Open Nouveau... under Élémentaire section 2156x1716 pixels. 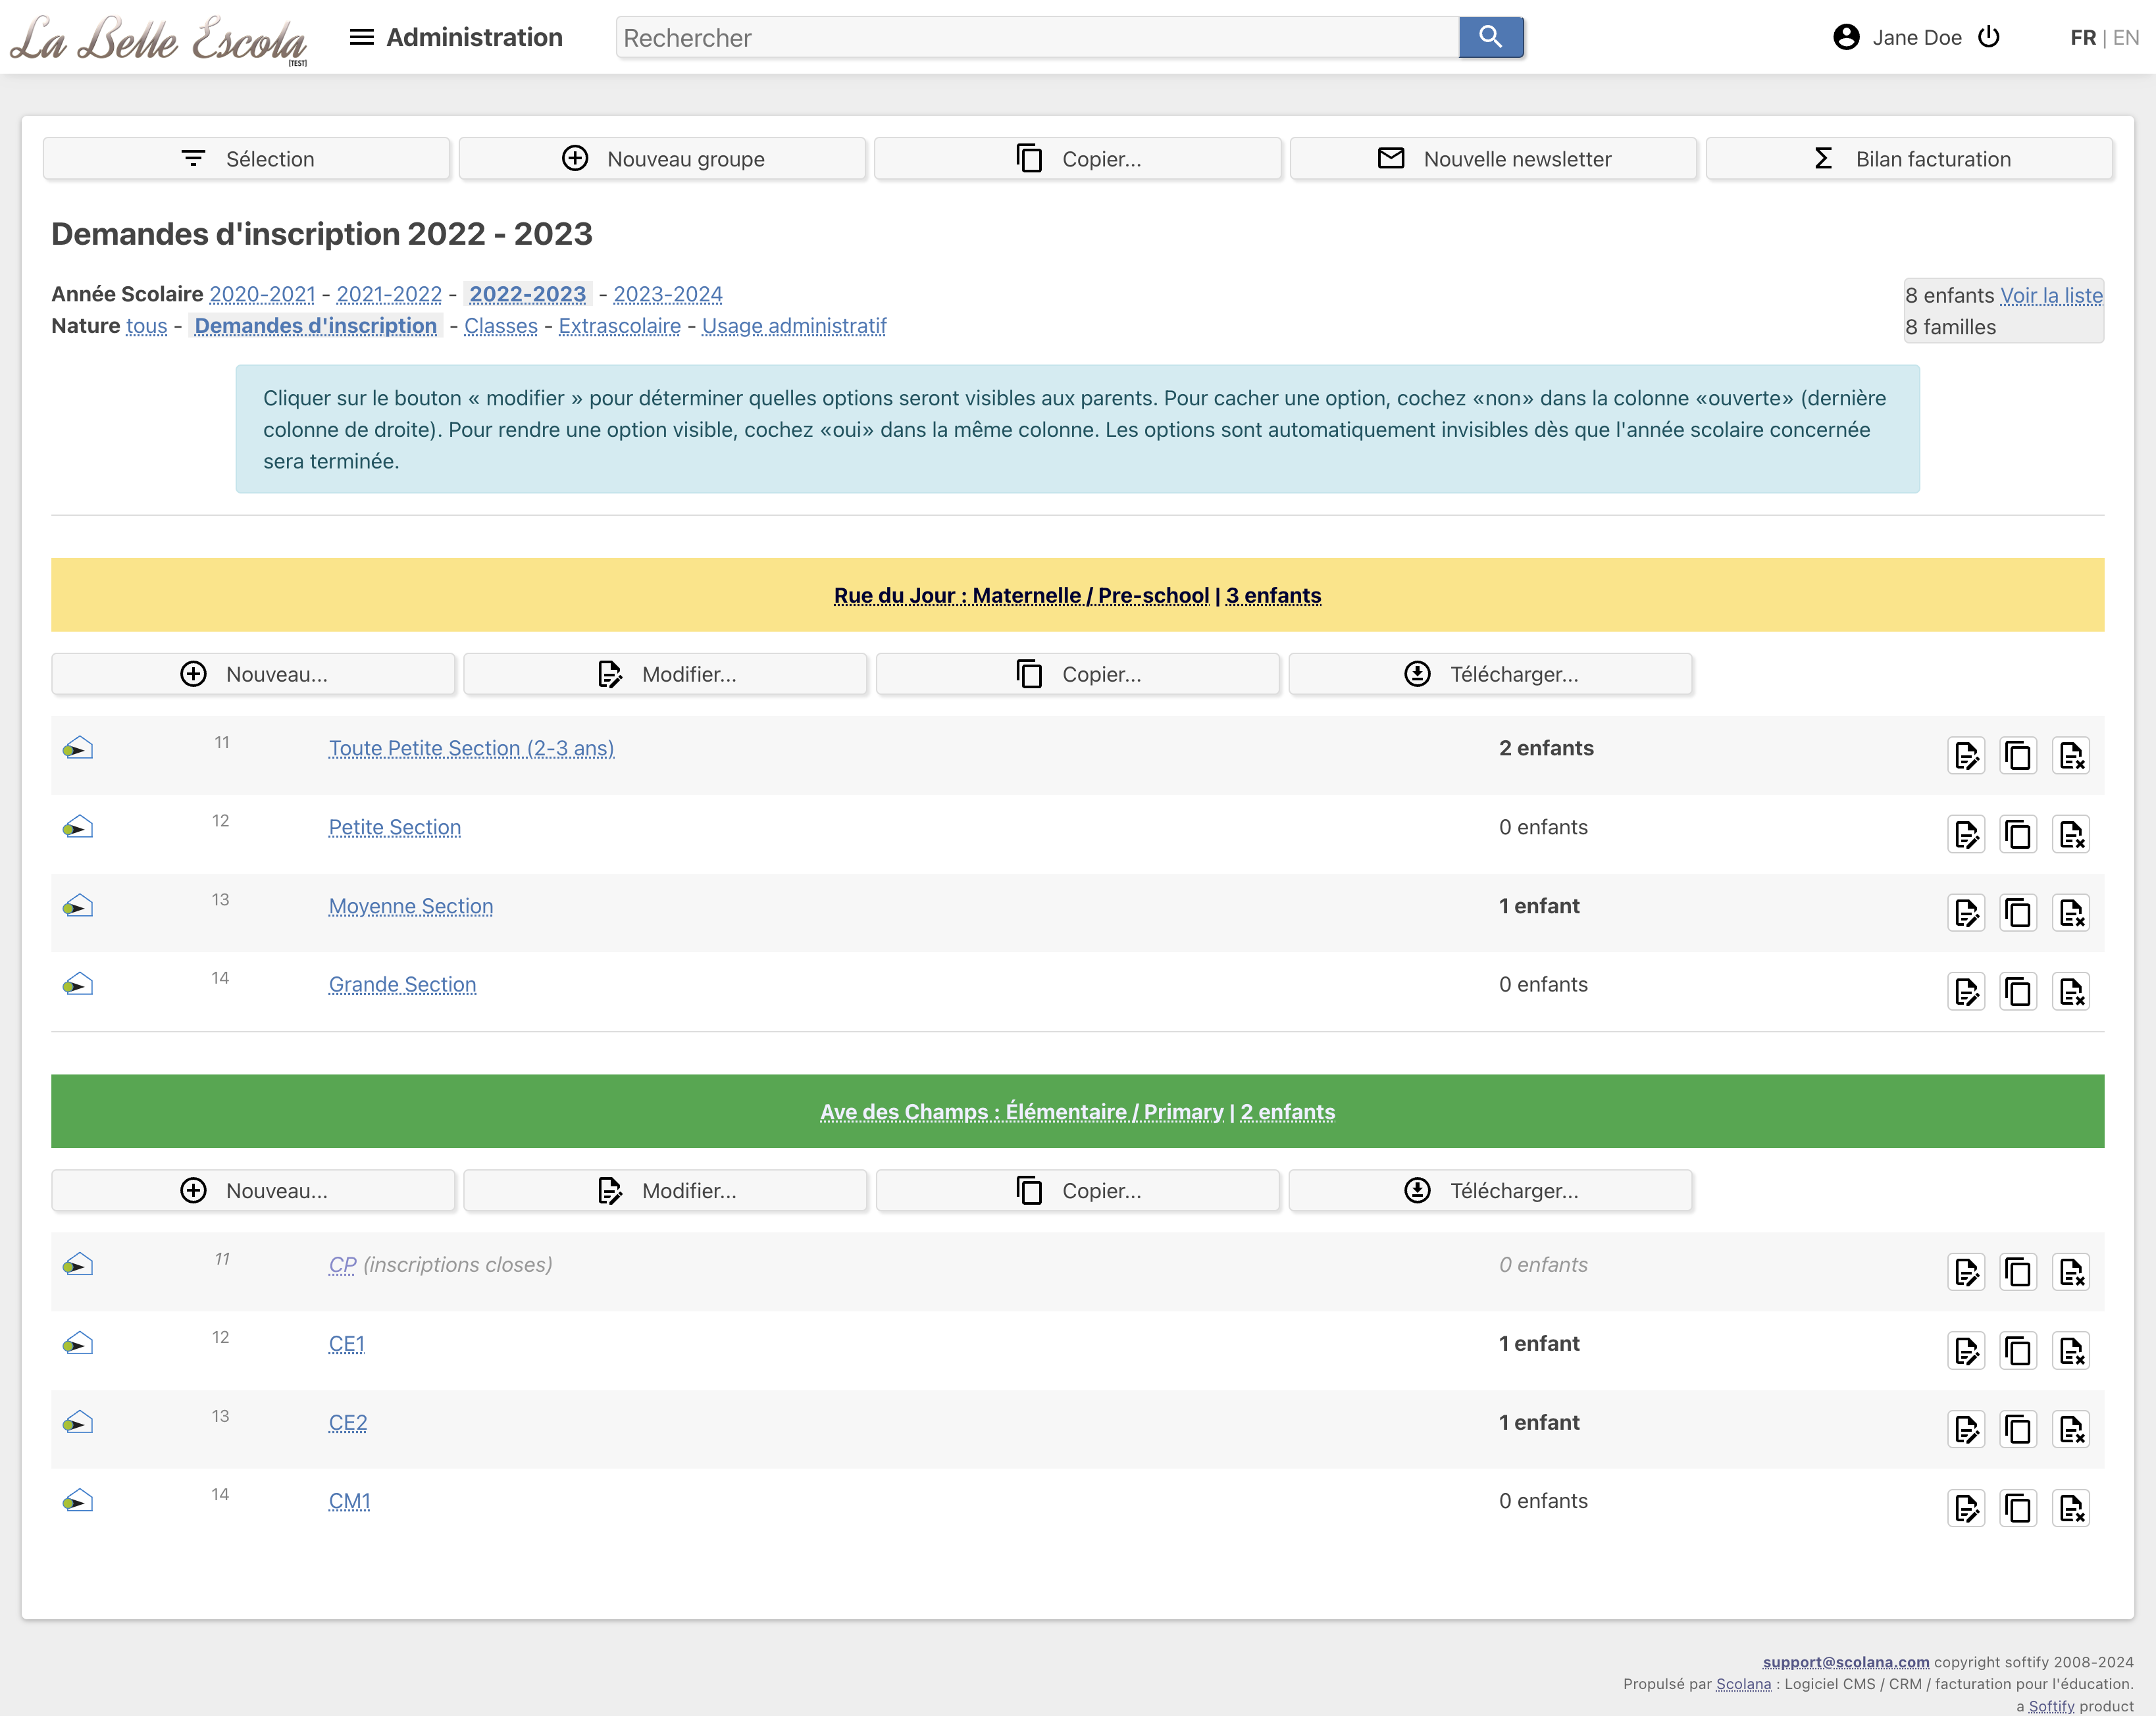253,1190
